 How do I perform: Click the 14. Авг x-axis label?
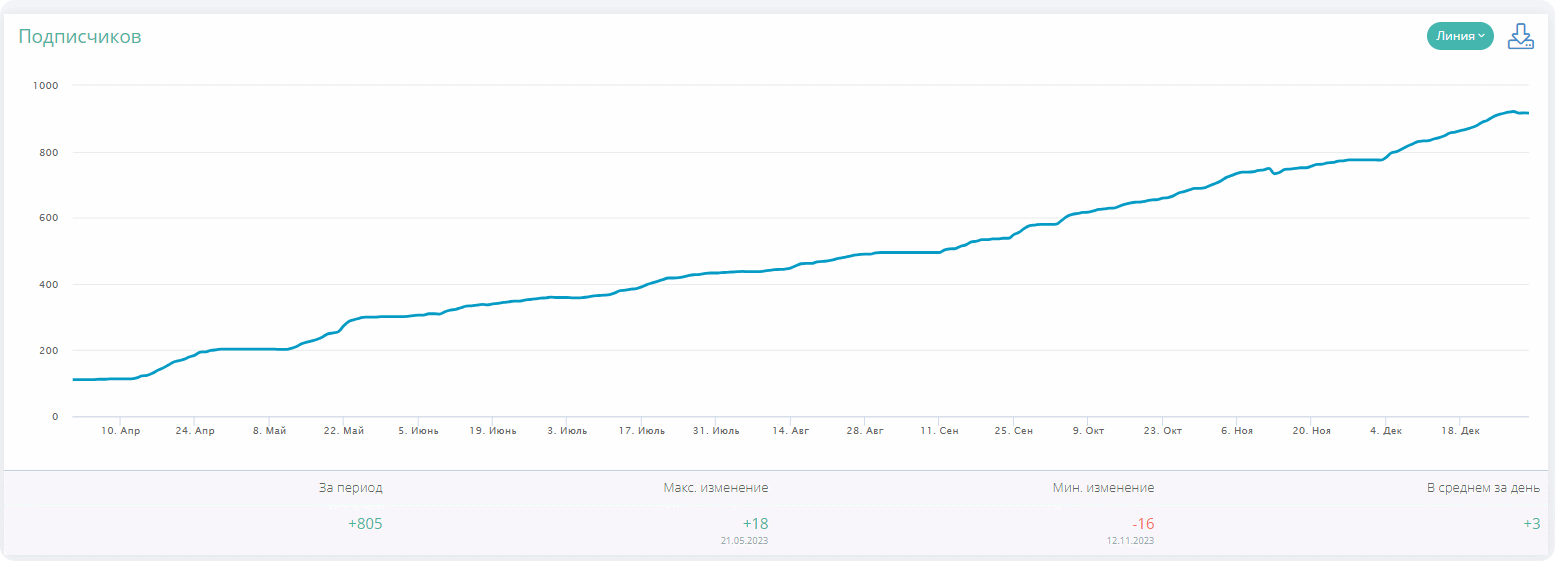click(790, 431)
